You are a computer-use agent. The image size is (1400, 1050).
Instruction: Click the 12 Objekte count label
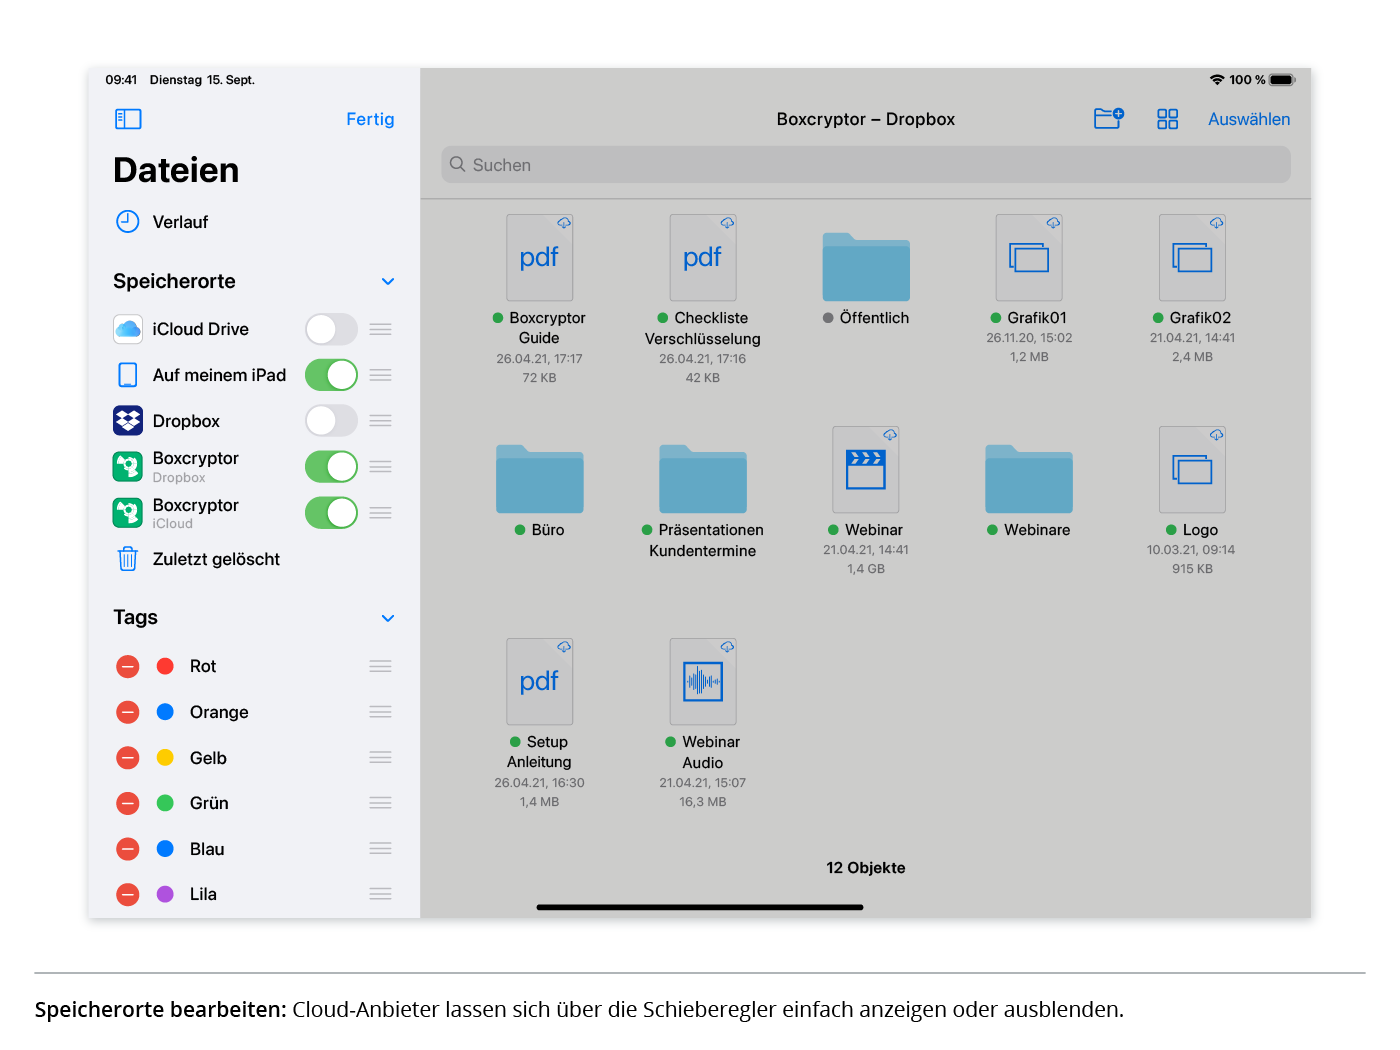pyautogui.click(x=866, y=868)
